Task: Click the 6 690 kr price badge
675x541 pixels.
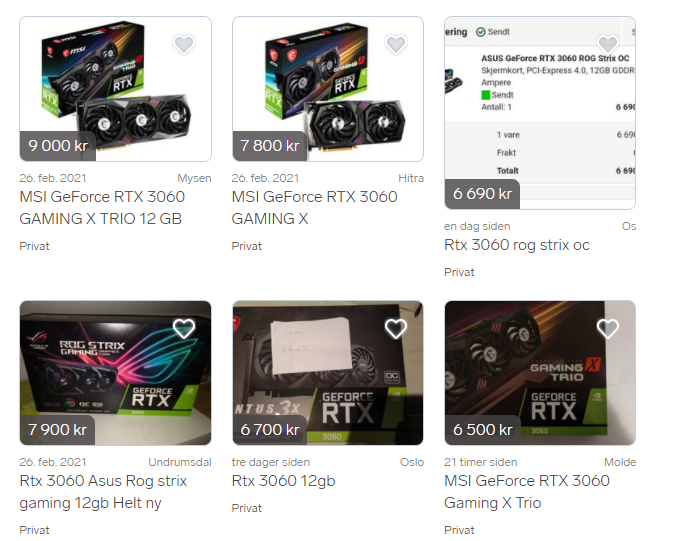Action: coord(482,194)
